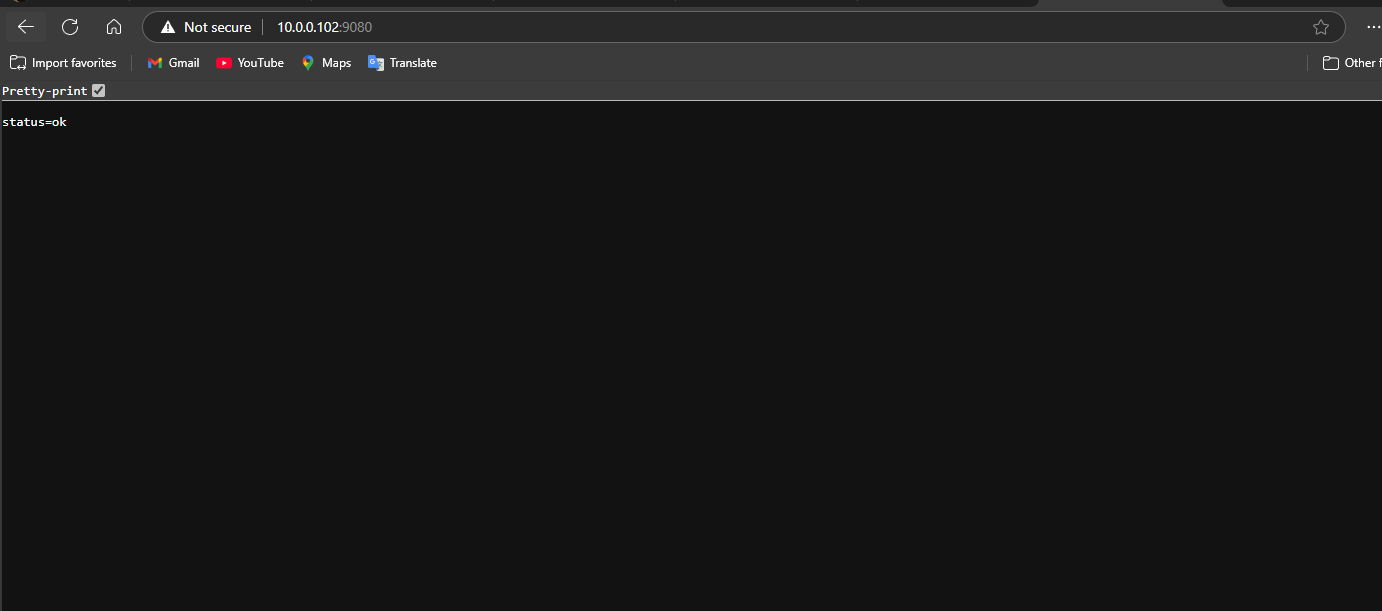Click the Maps pin icon in favorites bar
Image resolution: width=1382 pixels, height=611 pixels.
308,63
